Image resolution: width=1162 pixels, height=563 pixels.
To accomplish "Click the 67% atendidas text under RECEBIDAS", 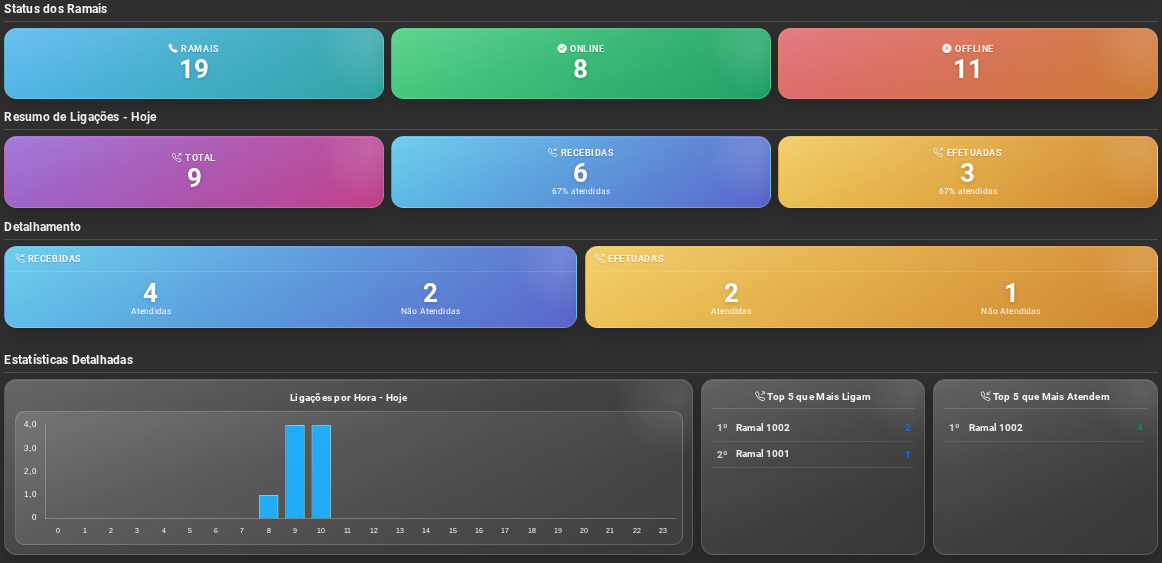I will (581, 191).
